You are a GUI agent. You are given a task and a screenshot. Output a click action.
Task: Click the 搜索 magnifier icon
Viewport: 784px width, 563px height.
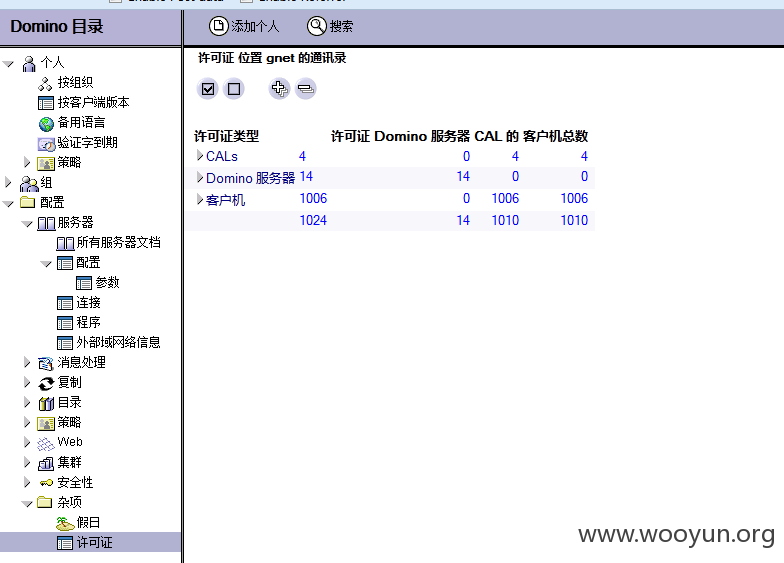tap(316, 26)
